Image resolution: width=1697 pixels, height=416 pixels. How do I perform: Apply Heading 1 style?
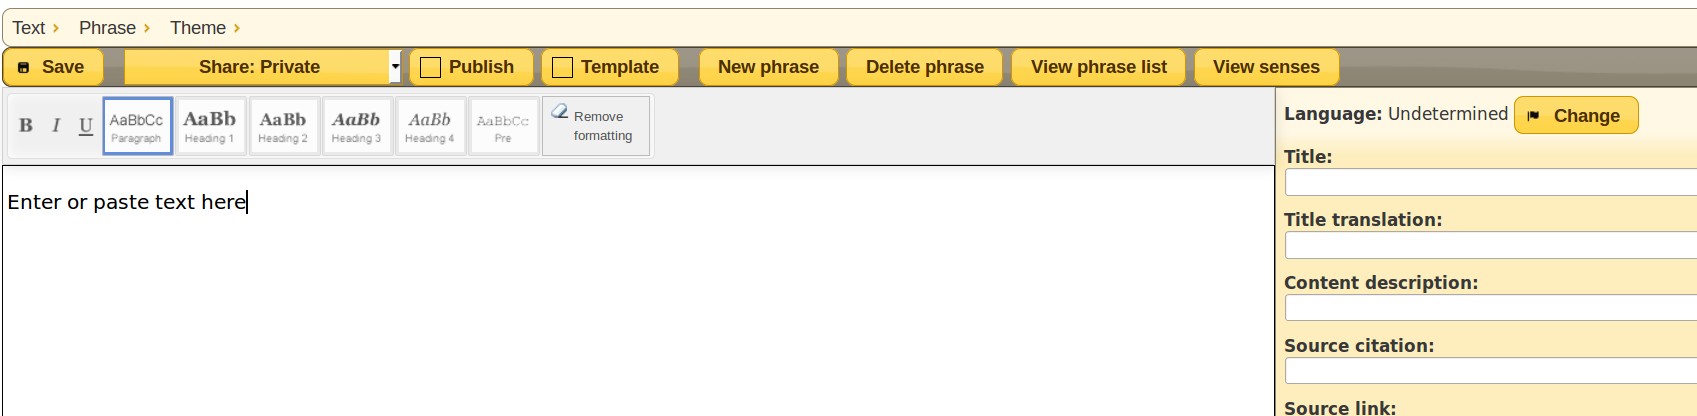[210, 126]
